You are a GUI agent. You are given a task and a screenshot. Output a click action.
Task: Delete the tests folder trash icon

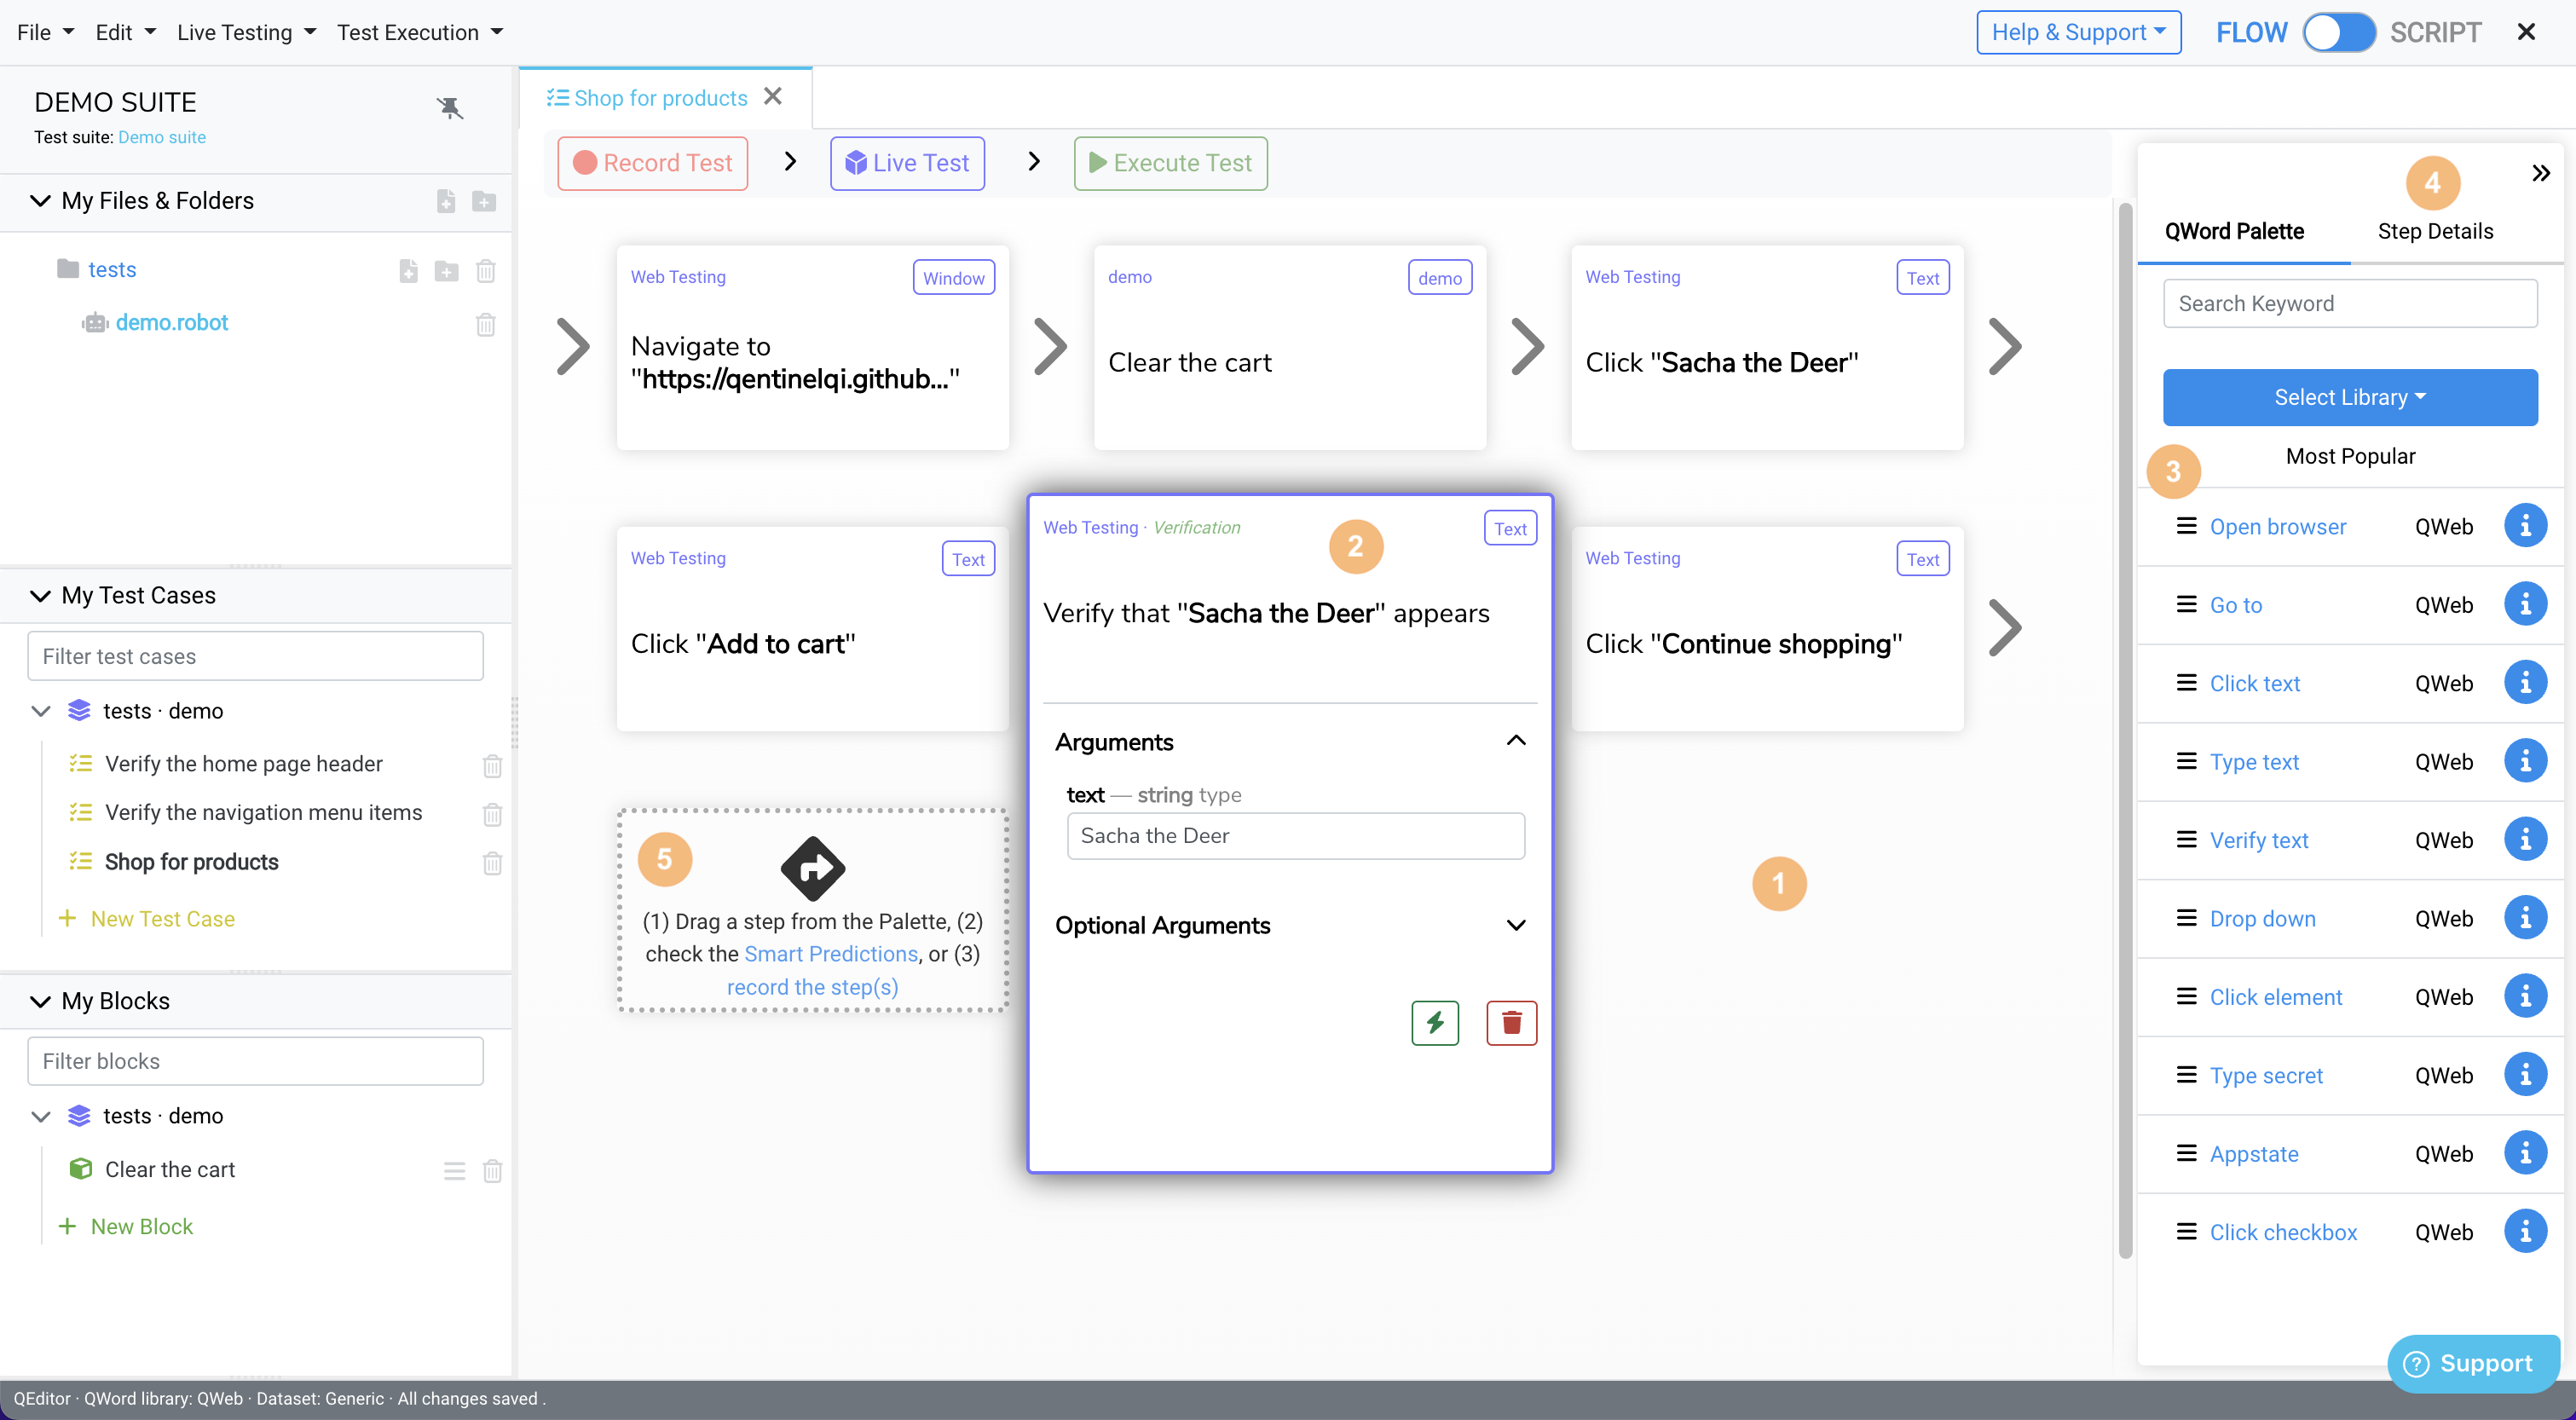[486, 270]
